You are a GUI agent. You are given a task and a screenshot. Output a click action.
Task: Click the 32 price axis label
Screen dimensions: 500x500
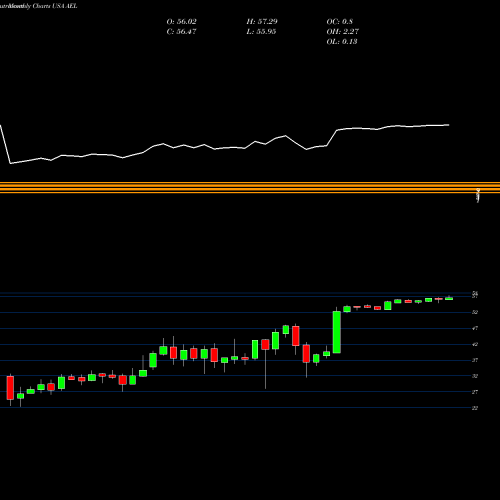[x=475, y=376]
